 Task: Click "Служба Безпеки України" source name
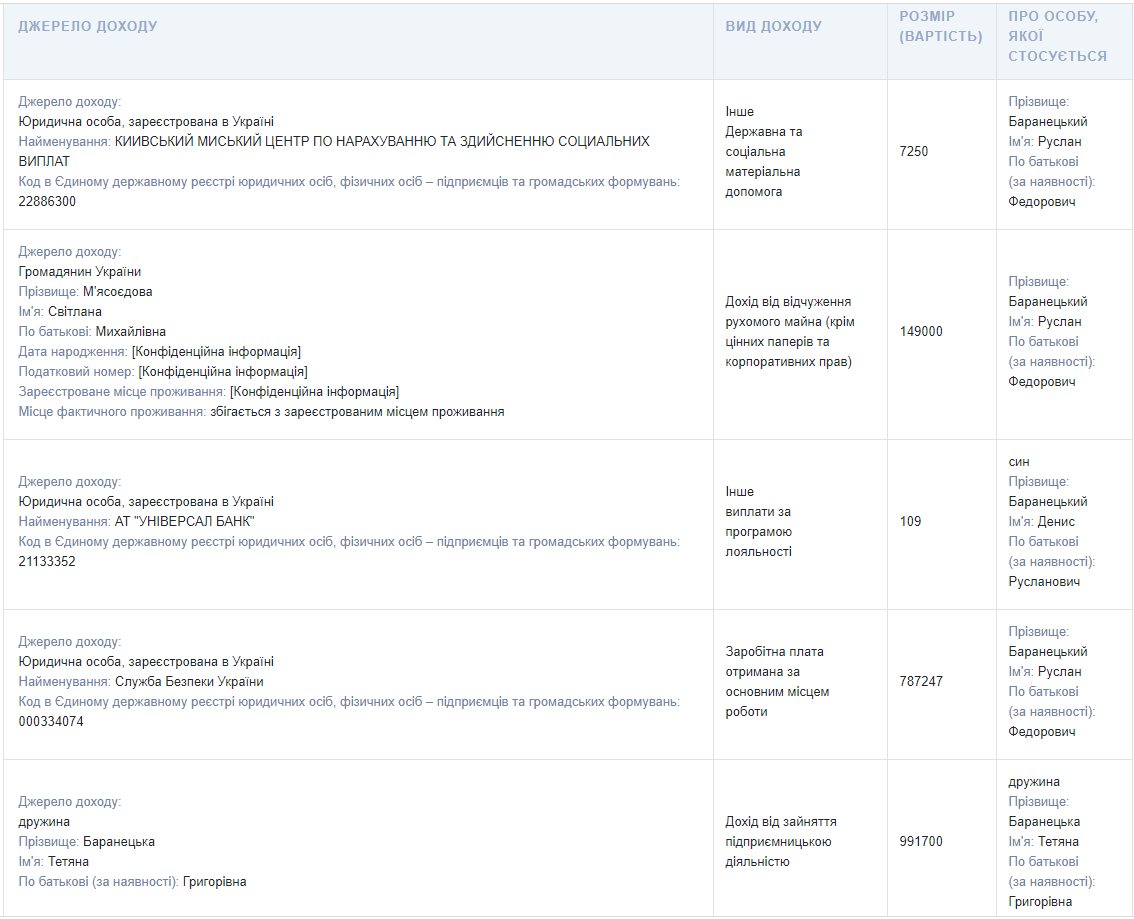coord(189,682)
